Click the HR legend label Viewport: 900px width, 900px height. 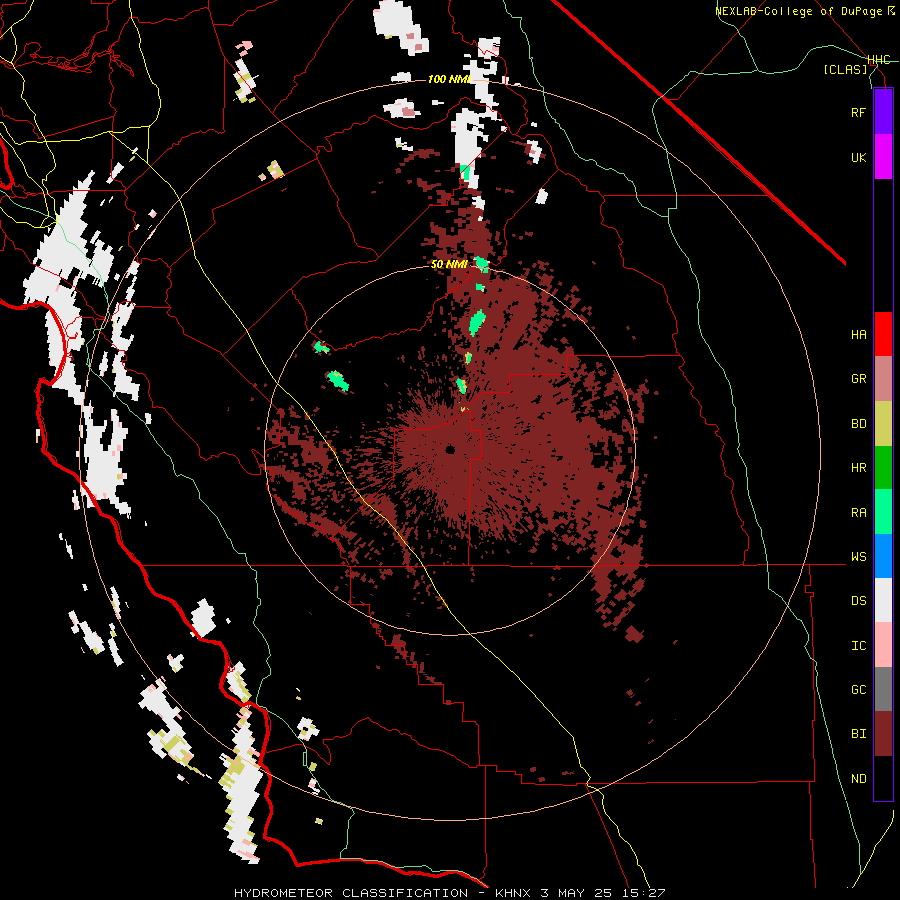[x=858, y=468]
